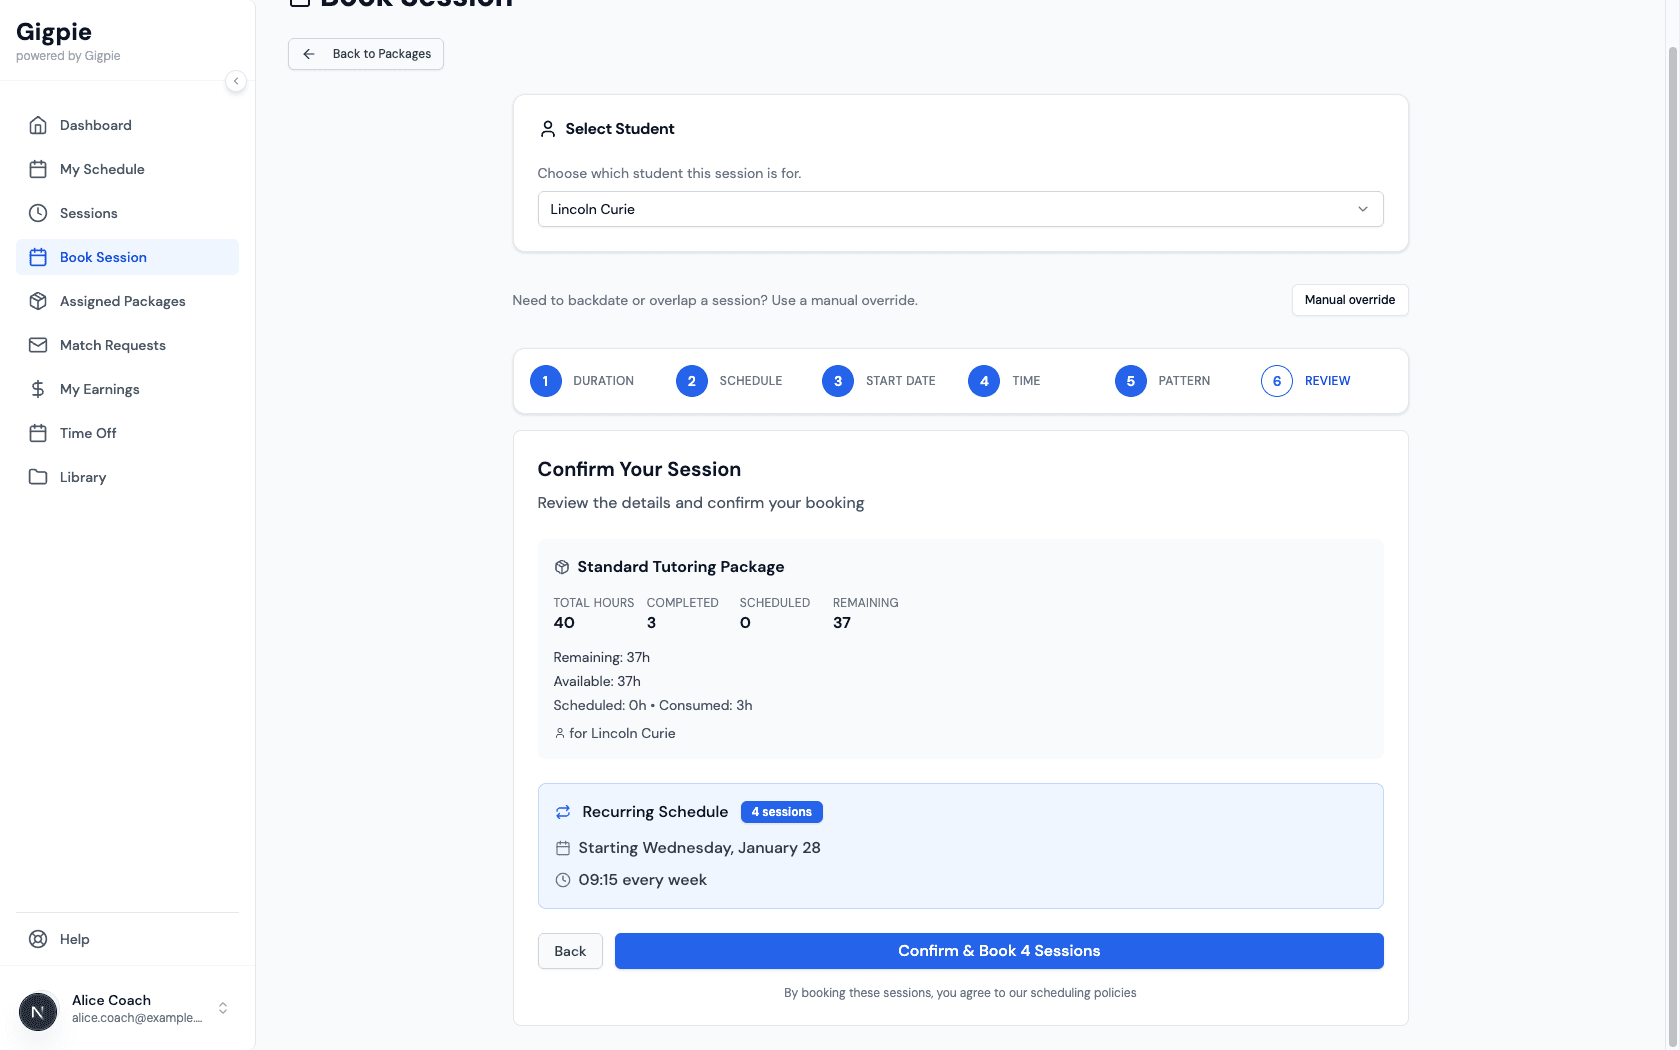Click Back to Packages button
Screen dimensions: 1680x1050
[x=366, y=54]
